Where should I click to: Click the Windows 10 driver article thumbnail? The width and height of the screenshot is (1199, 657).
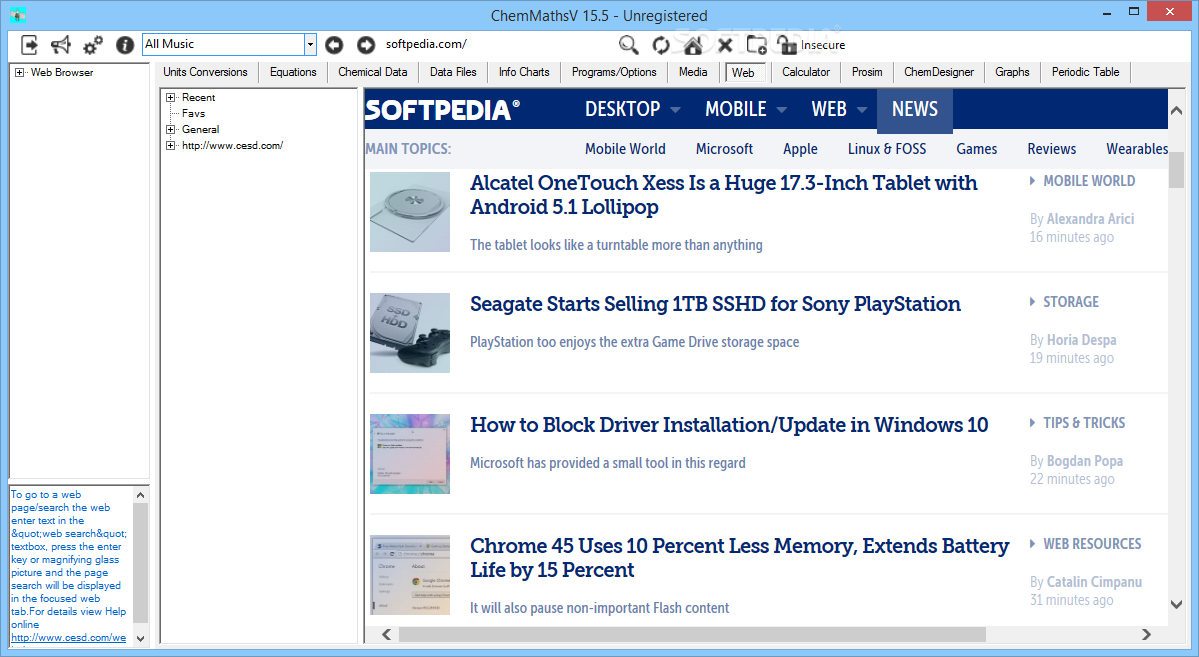(410, 454)
